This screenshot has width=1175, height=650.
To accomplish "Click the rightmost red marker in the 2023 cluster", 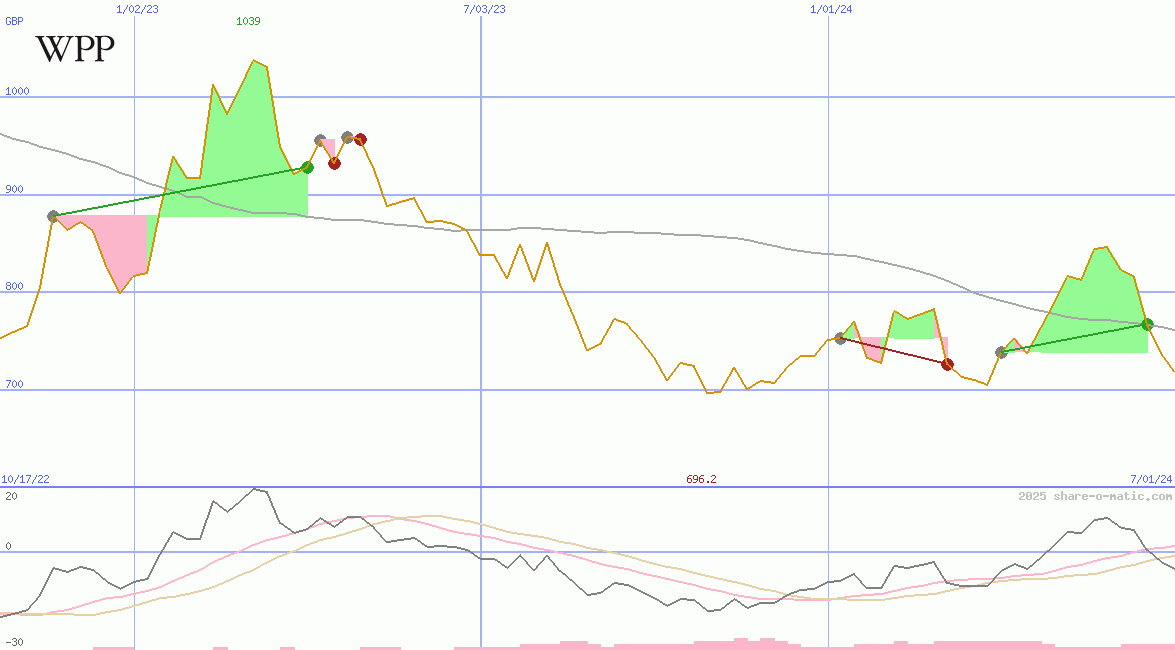I will point(360,140).
